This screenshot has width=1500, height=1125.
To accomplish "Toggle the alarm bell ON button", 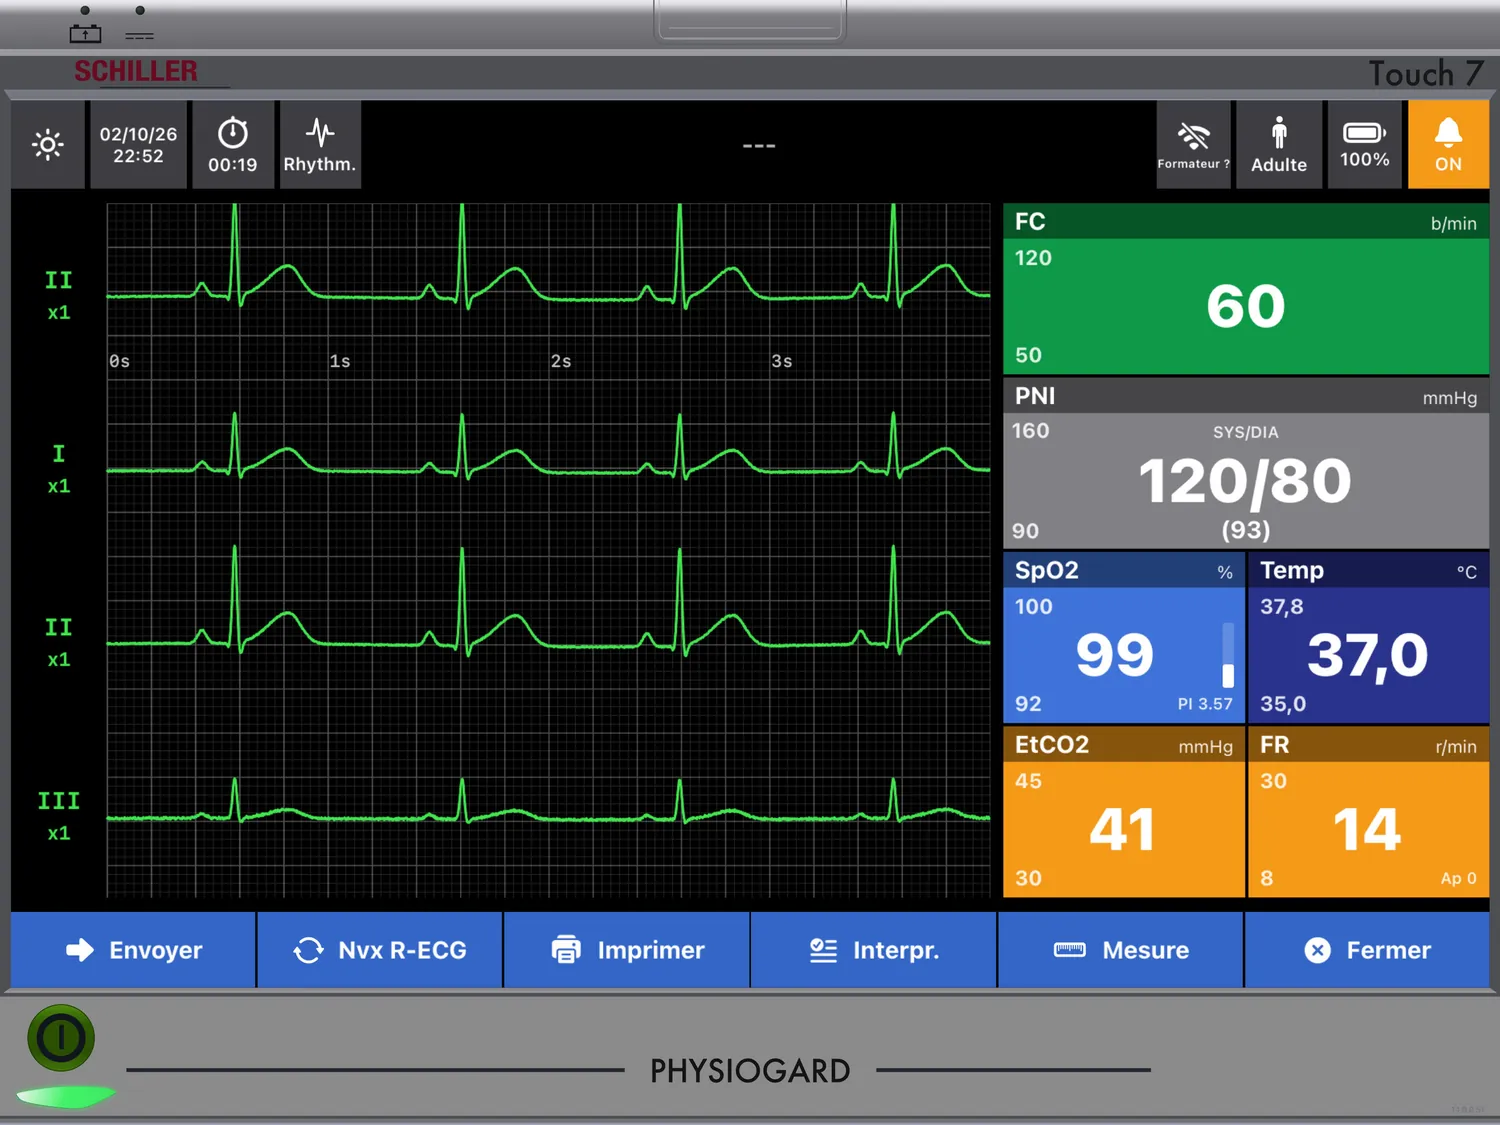I will [1448, 145].
